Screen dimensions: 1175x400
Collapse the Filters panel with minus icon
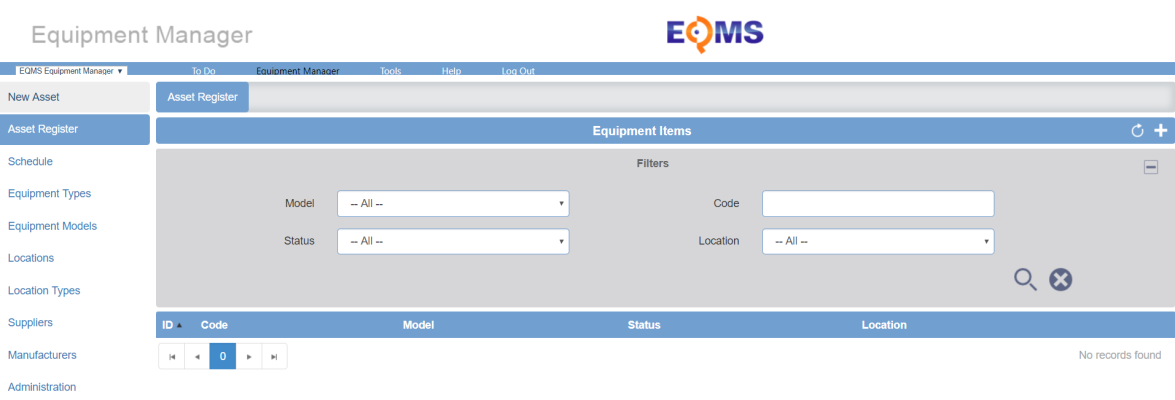point(1151,168)
